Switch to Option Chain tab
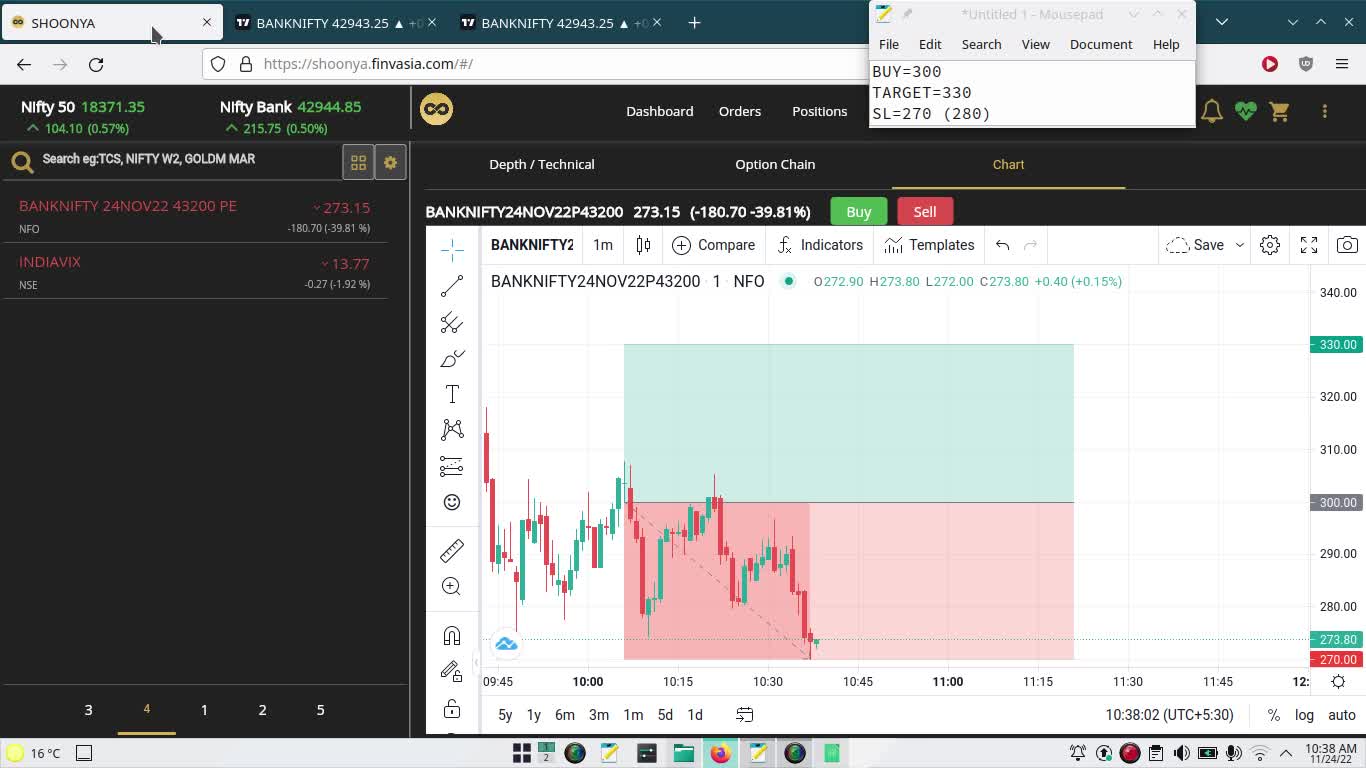The height and width of the screenshot is (768, 1366). tap(775, 164)
